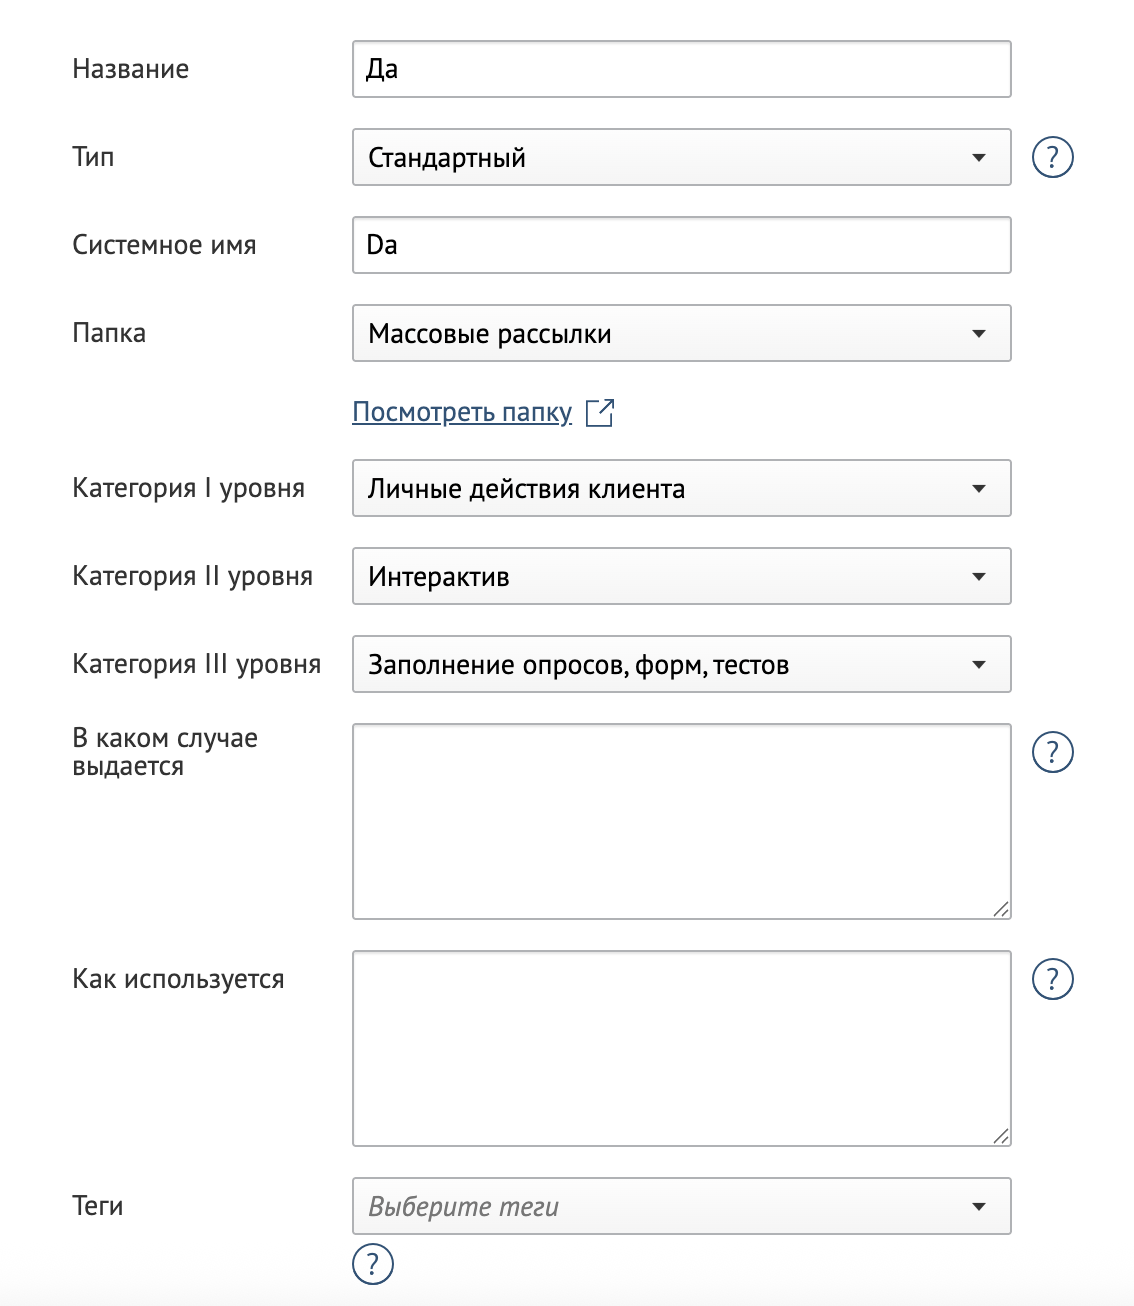Follow the Посмотреть папку link
The image size is (1134, 1306).
[462, 412]
